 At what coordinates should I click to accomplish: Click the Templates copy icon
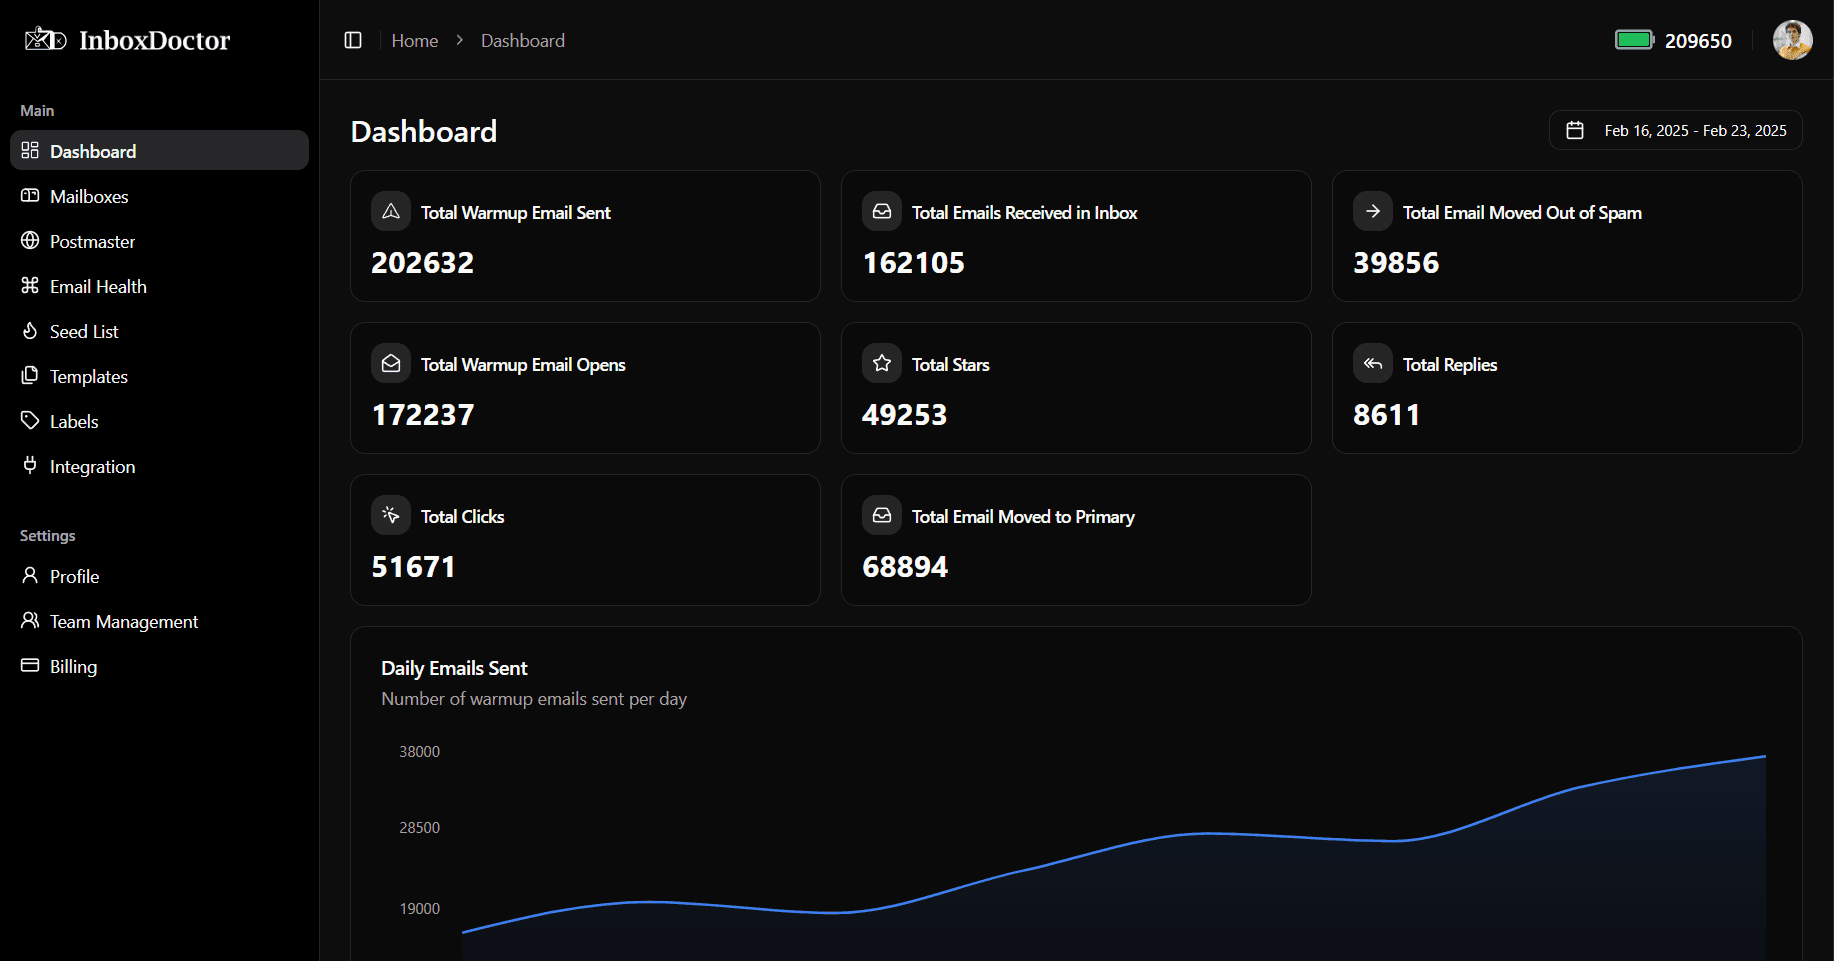(30, 375)
